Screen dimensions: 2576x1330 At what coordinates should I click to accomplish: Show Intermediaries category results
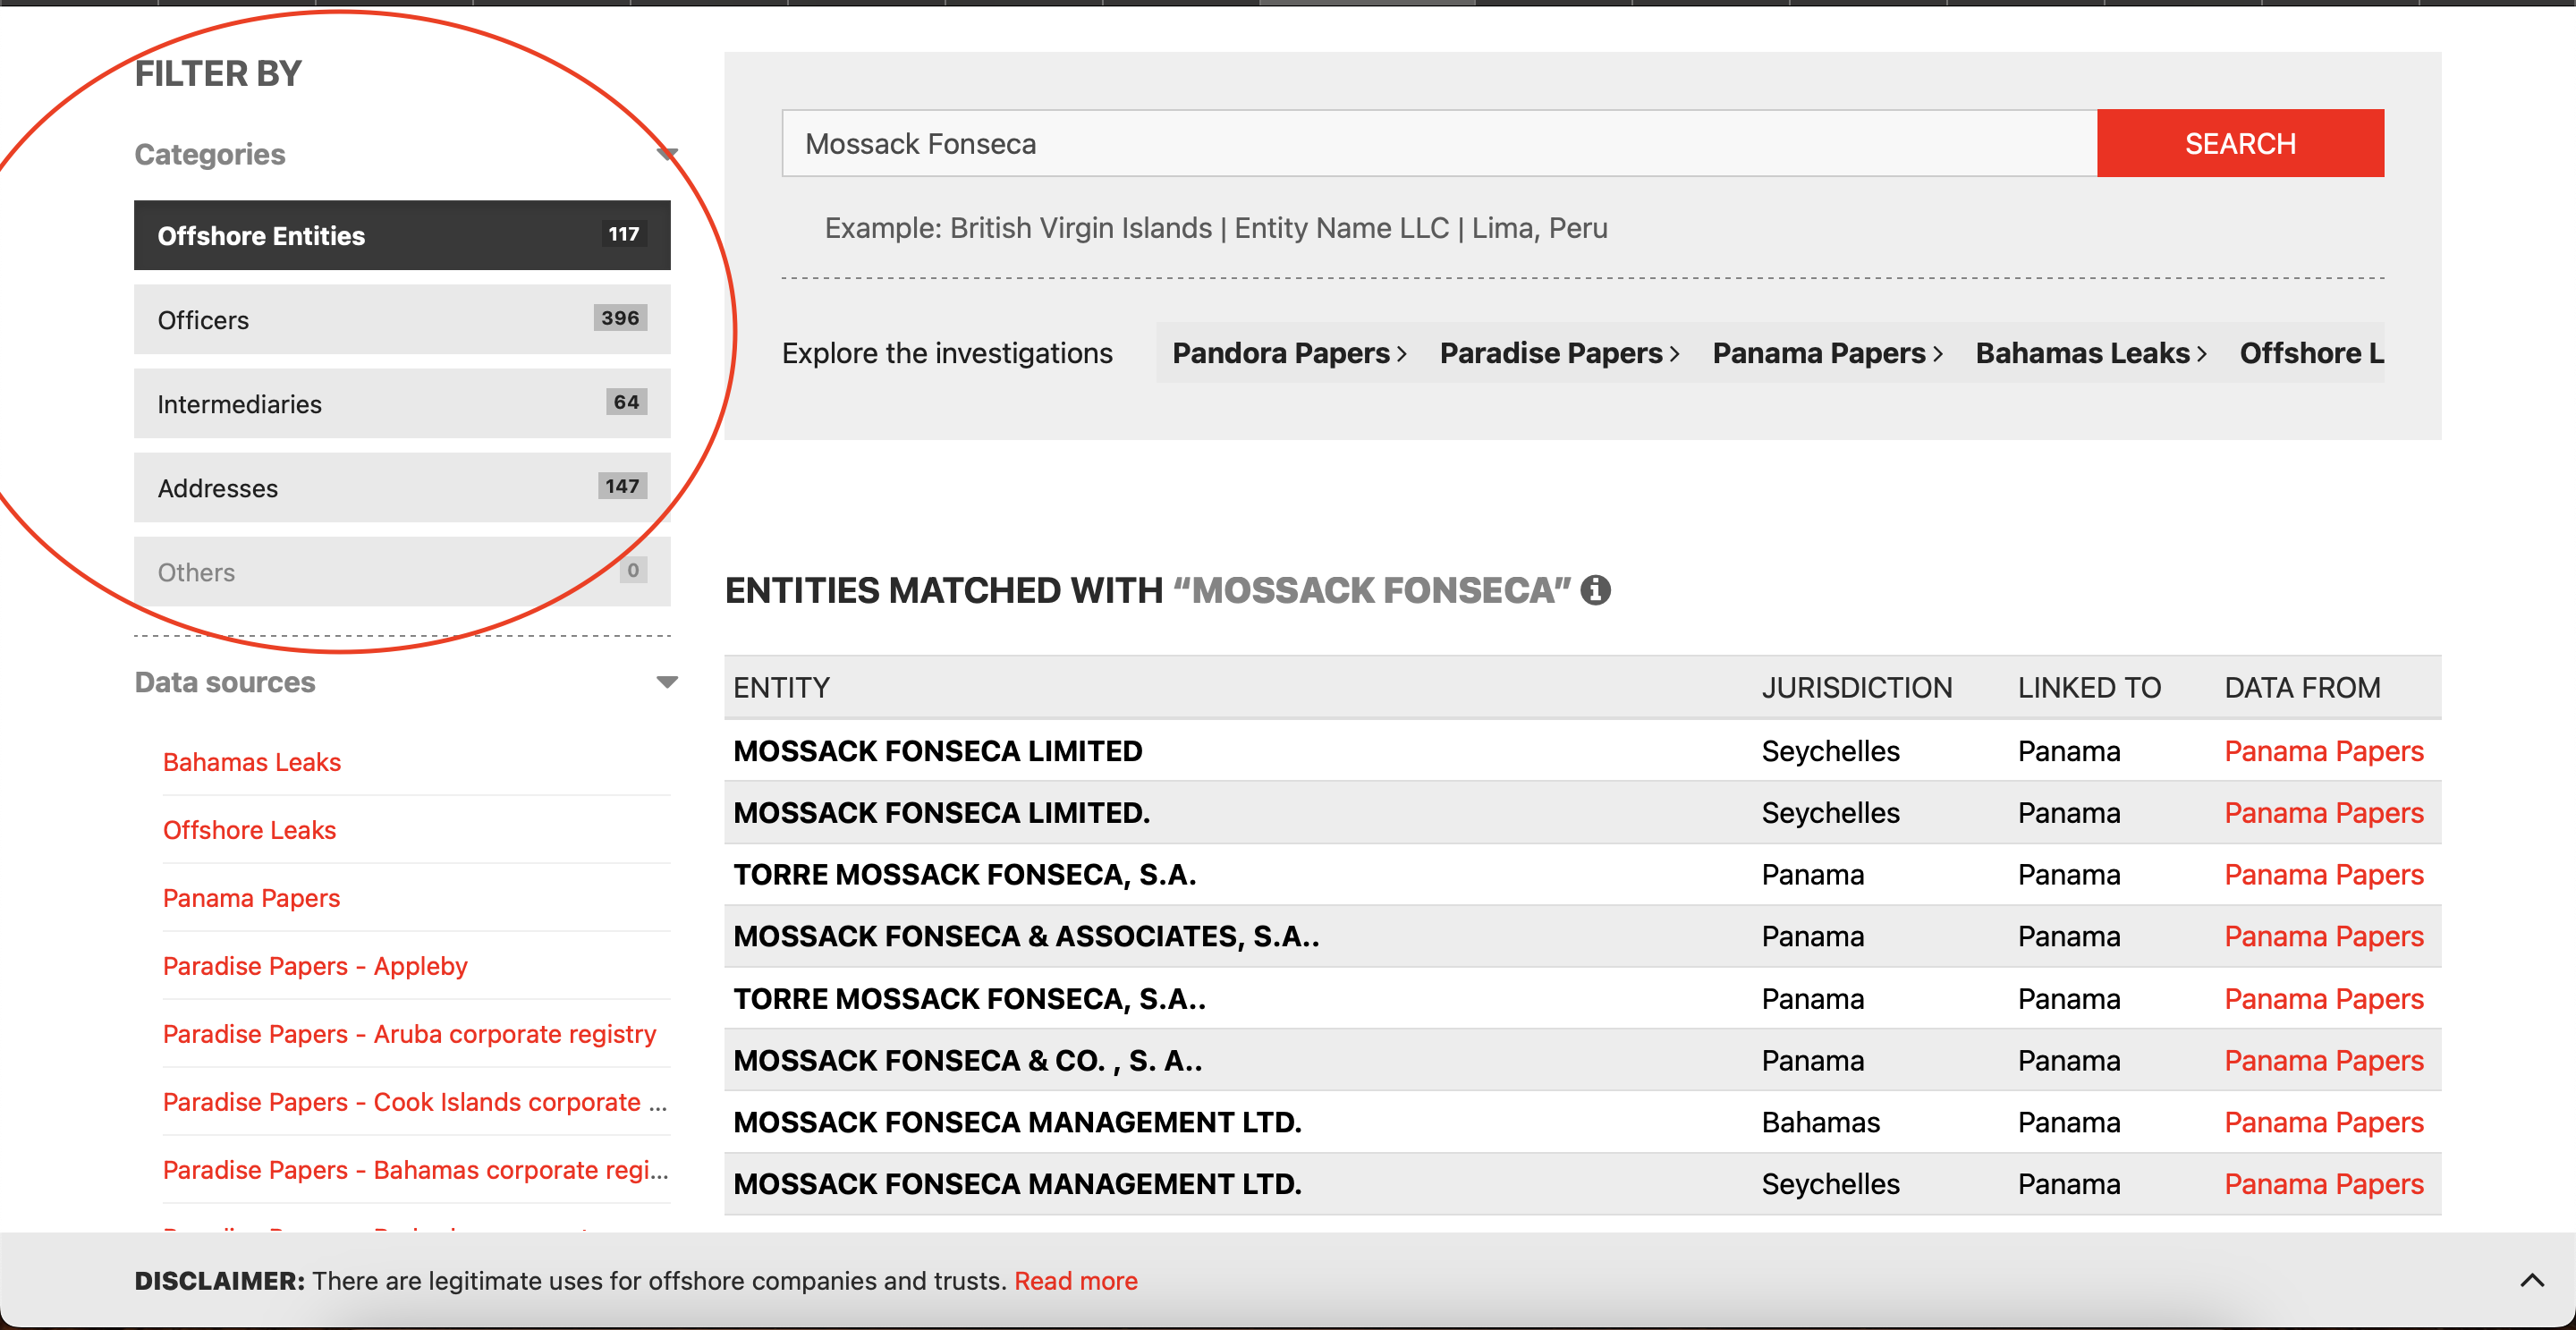pos(402,403)
